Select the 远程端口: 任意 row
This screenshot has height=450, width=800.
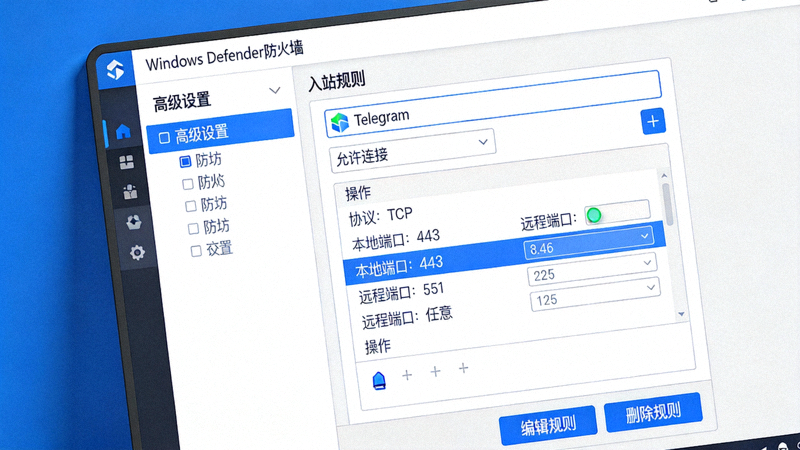(x=407, y=317)
